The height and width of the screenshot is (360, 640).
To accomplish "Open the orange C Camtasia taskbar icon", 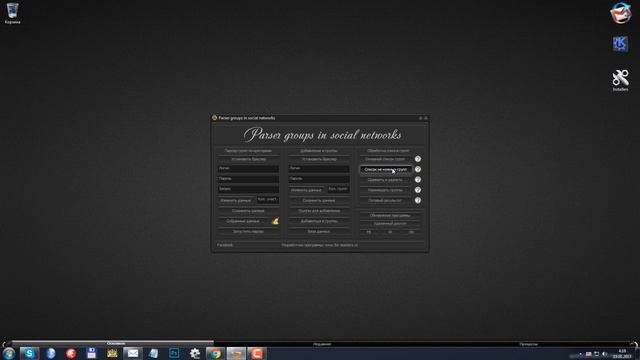I will (x=257, y=353).
